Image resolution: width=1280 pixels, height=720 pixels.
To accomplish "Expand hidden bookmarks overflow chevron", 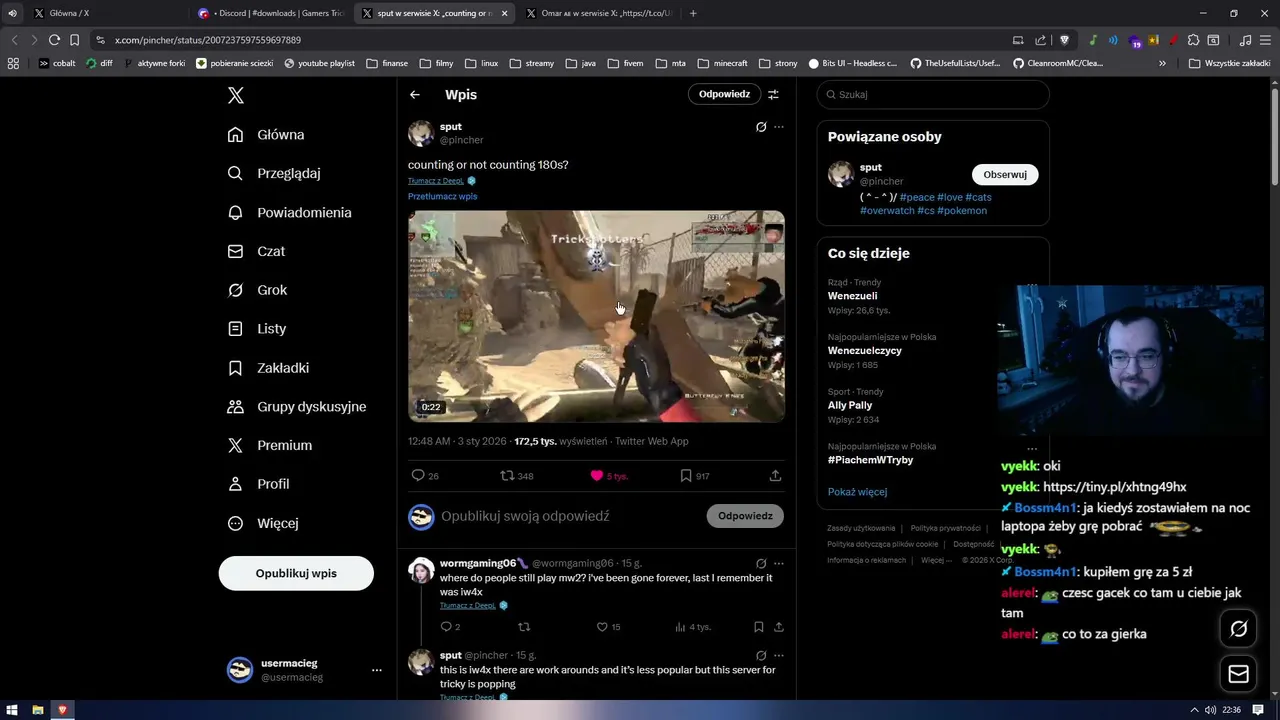I will (x=1162, y=63).
